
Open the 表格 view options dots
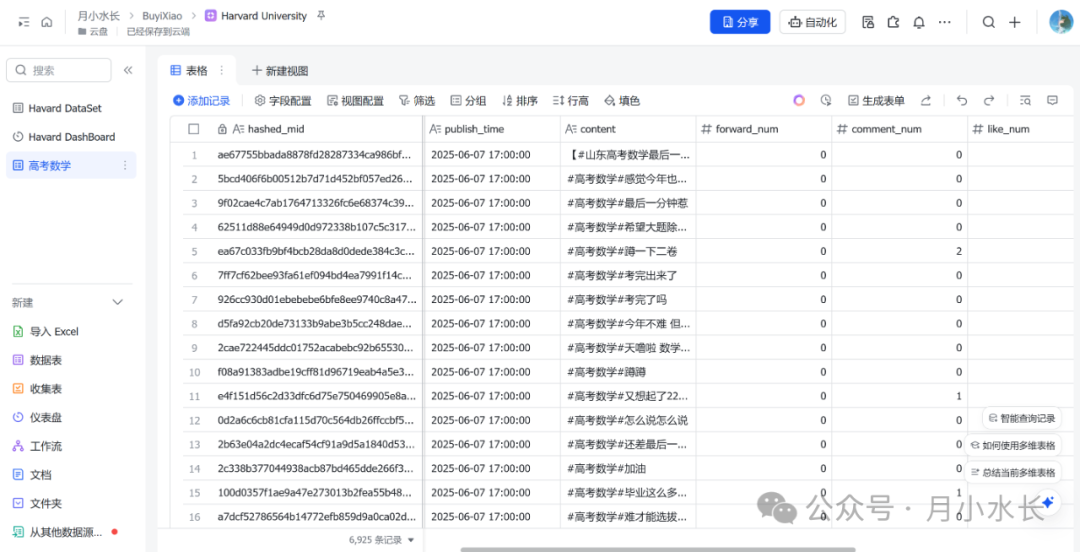pos(222,70)
